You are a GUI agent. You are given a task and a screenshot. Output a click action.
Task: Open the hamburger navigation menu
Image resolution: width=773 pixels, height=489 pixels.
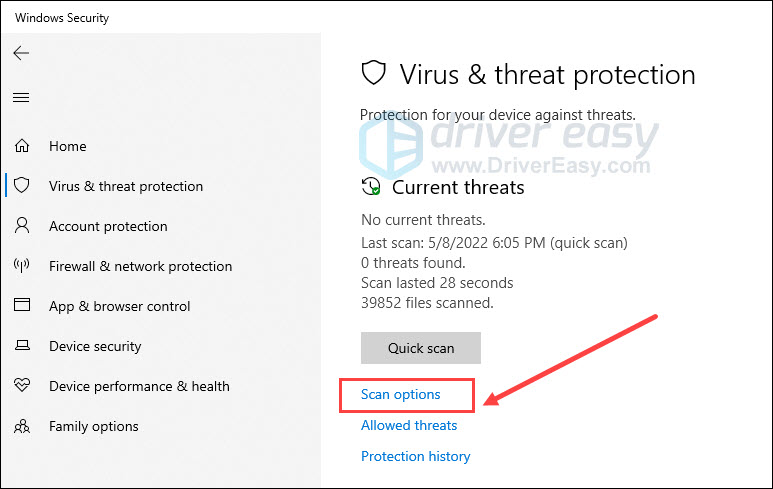point(21,98)
